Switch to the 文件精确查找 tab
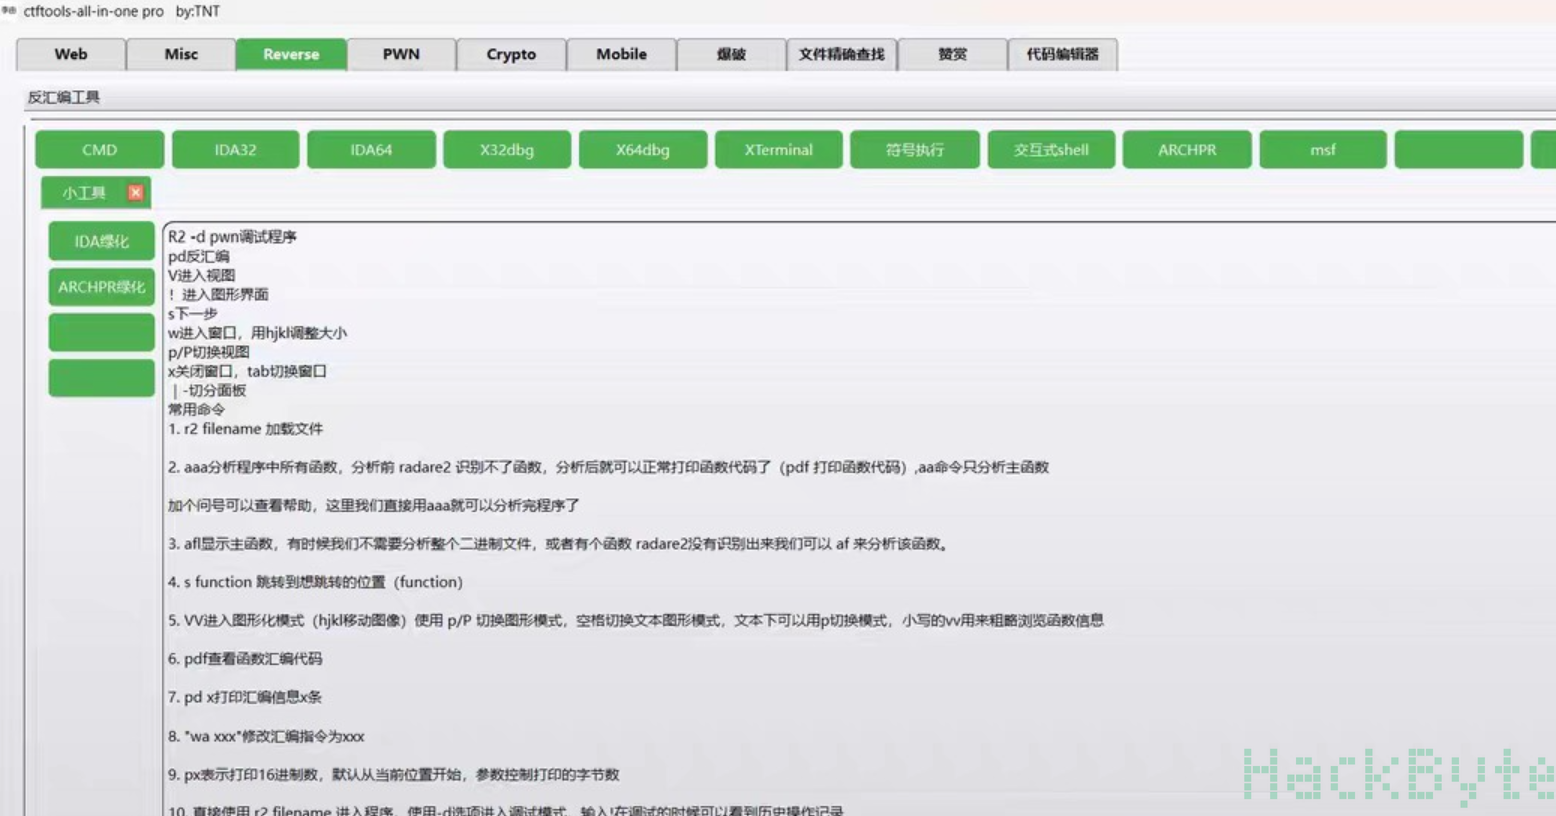This screenshot has height=816, width=1556. (842, 54)
